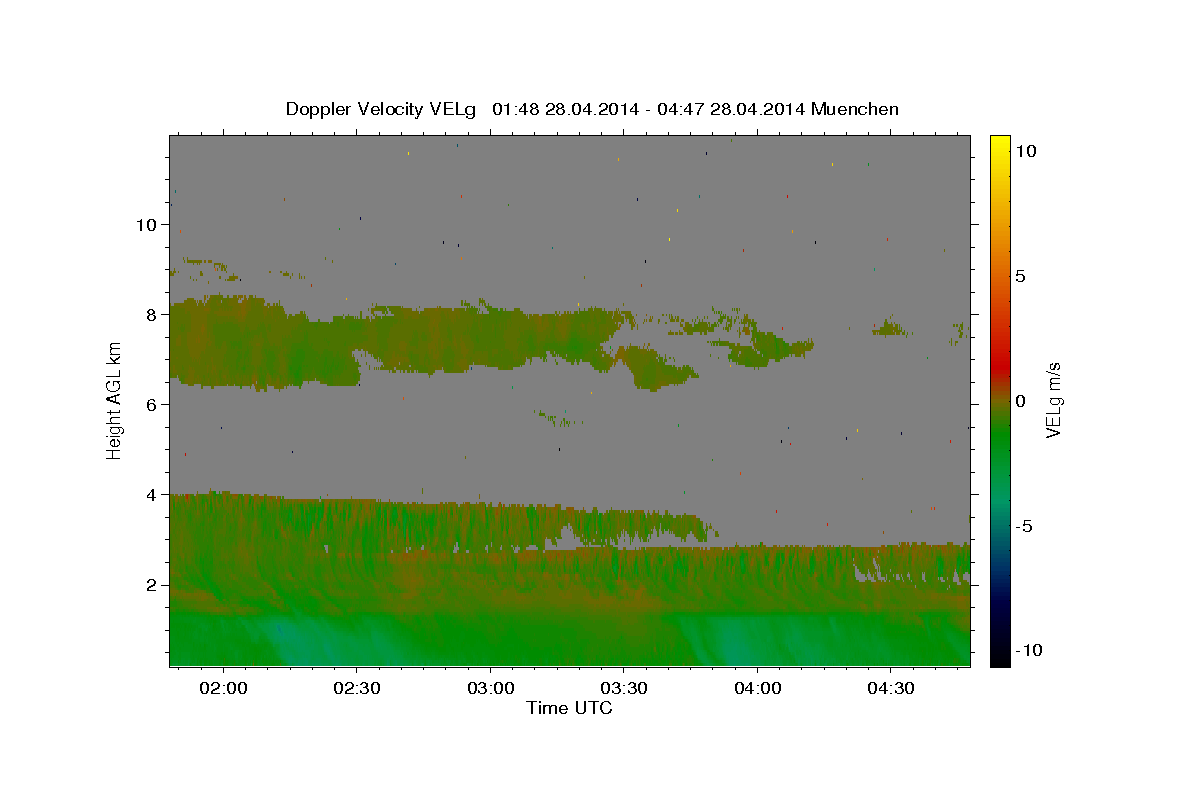
Task: Click the 'VELg m/s' colorbar label
Action: pyautogui.click(x=1053, y=400)
